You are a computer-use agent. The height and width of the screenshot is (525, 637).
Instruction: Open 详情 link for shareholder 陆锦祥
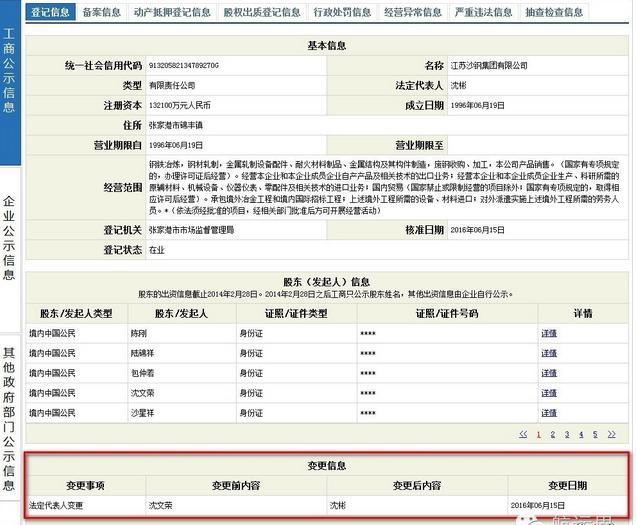pos(548,352)
